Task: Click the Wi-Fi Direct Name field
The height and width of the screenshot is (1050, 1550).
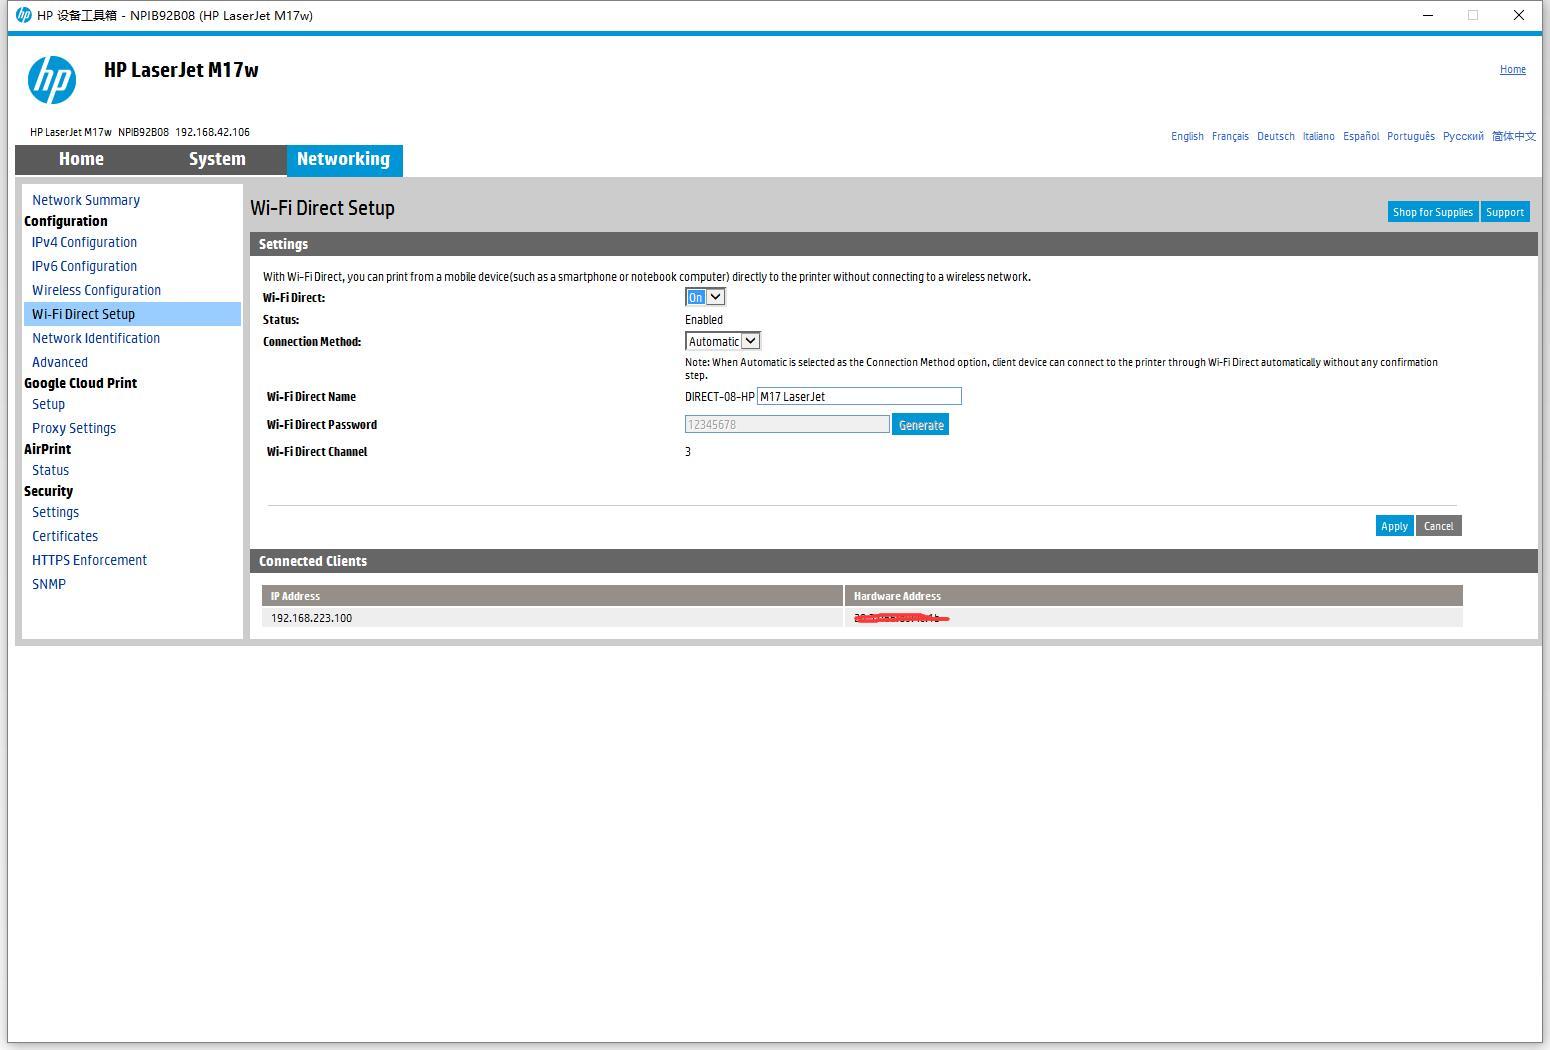Action: [859, 396]
